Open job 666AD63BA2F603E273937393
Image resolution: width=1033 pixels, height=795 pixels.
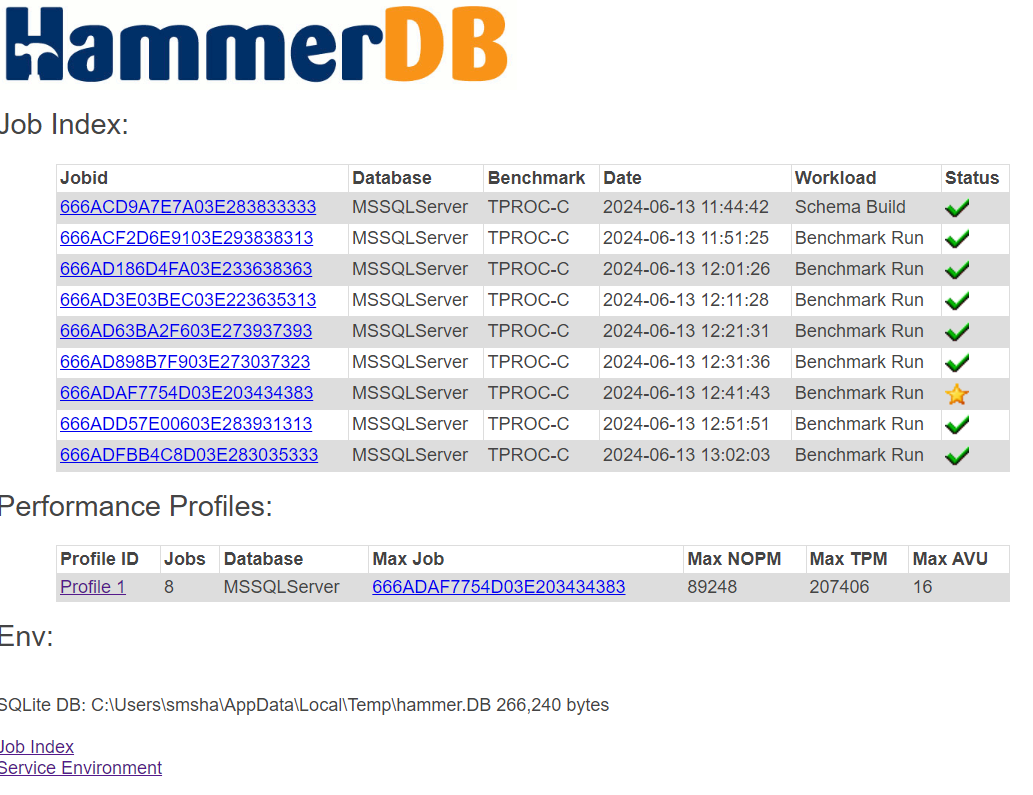[186, 331]
